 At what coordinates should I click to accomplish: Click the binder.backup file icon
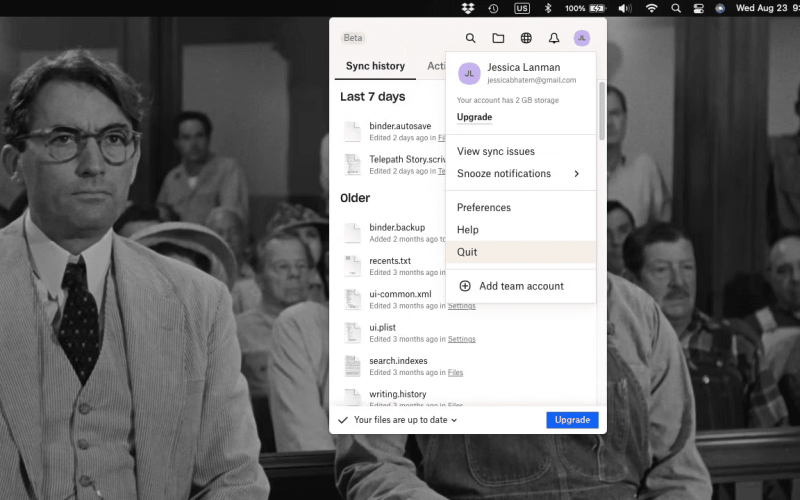[x=352, y=233]
